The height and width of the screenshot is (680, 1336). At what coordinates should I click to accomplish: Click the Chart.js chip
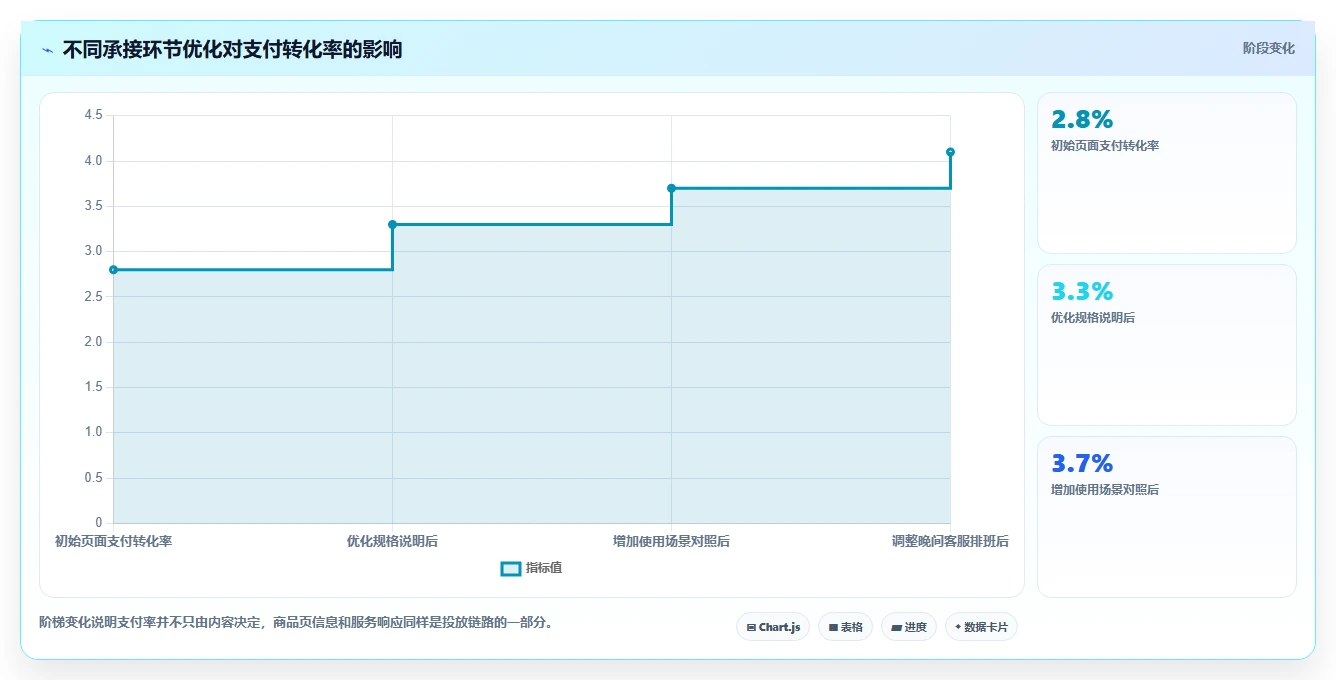point(773,627)
